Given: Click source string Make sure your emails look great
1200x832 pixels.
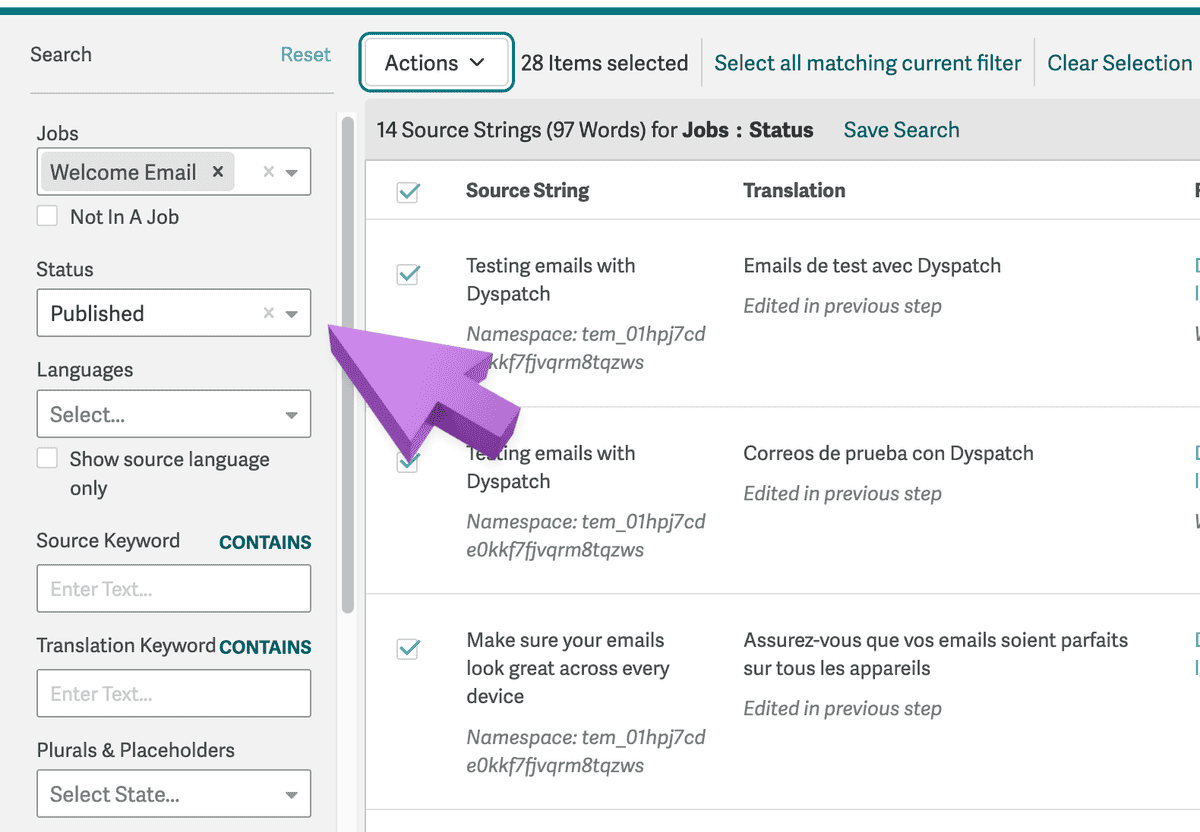Looking at the screenshot, I should coord(567,668).
